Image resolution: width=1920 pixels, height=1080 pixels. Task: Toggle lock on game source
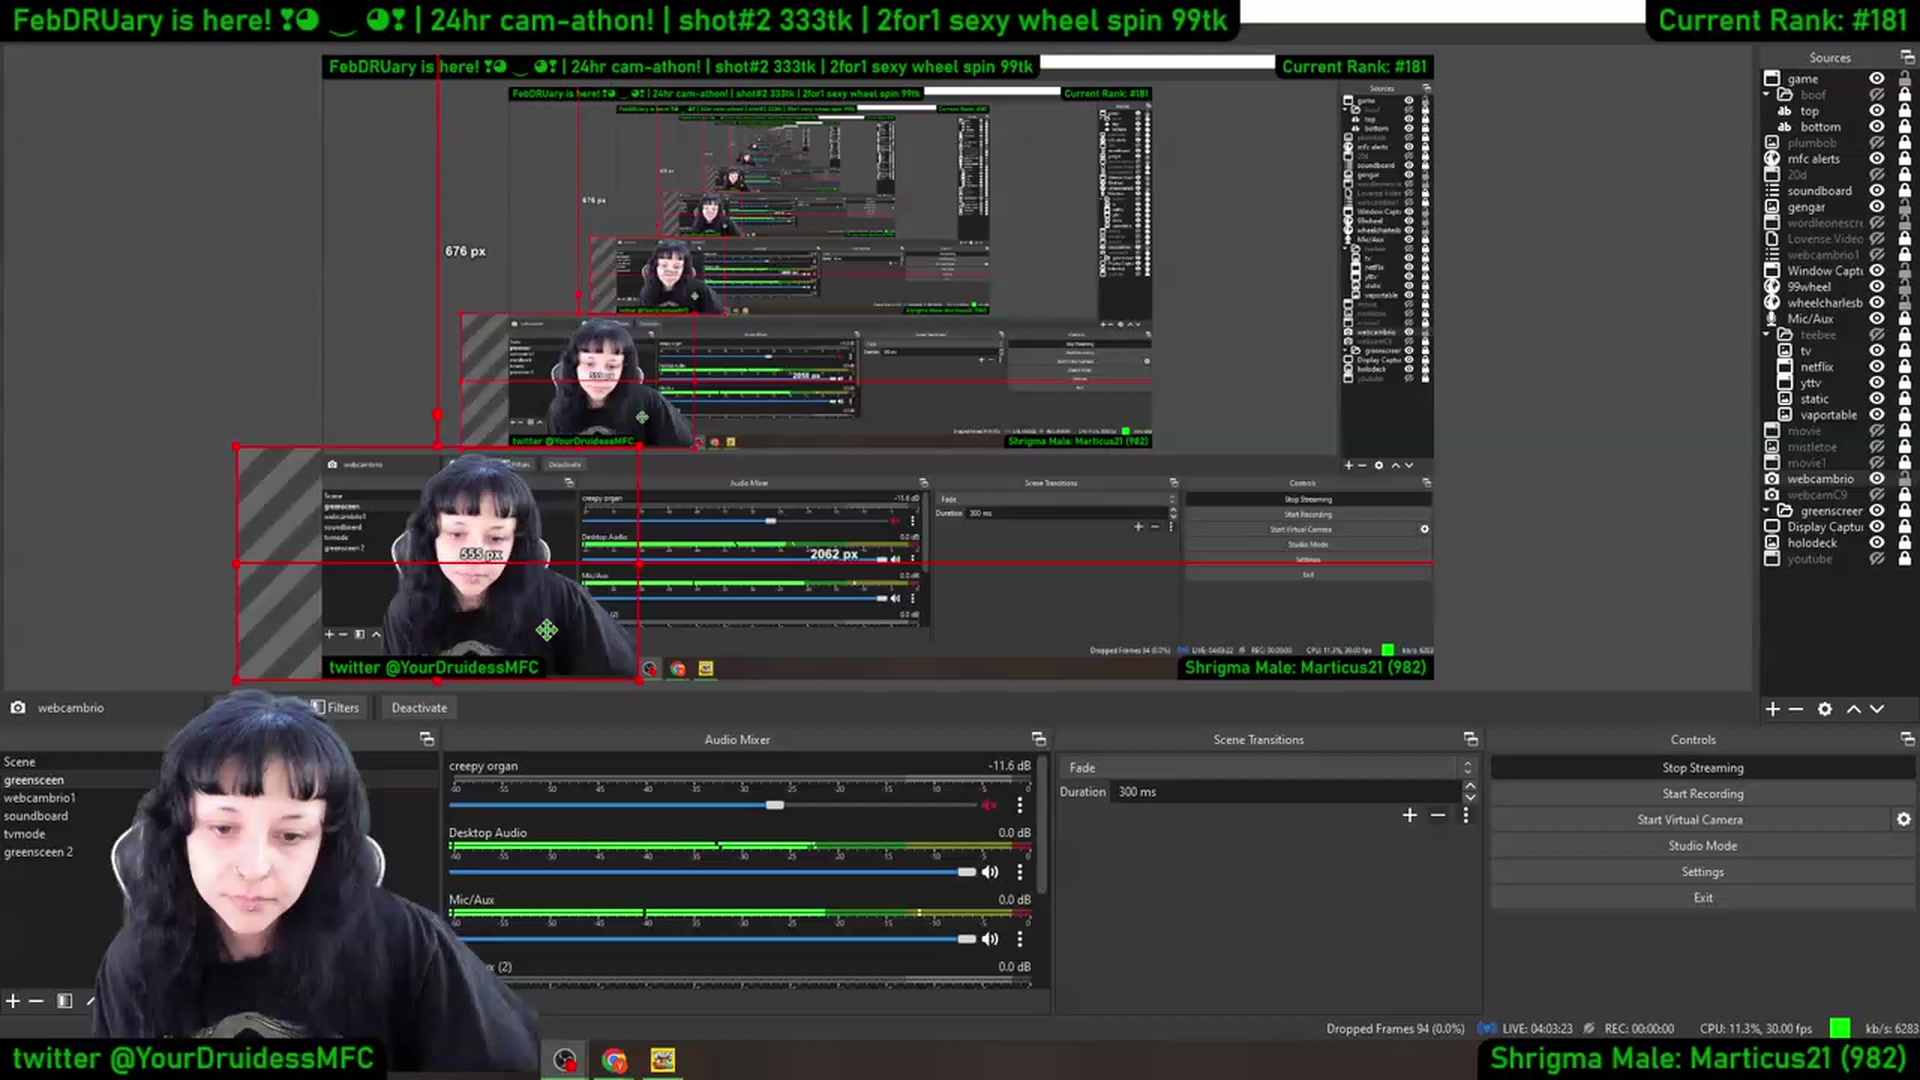tap(1904, 79)
